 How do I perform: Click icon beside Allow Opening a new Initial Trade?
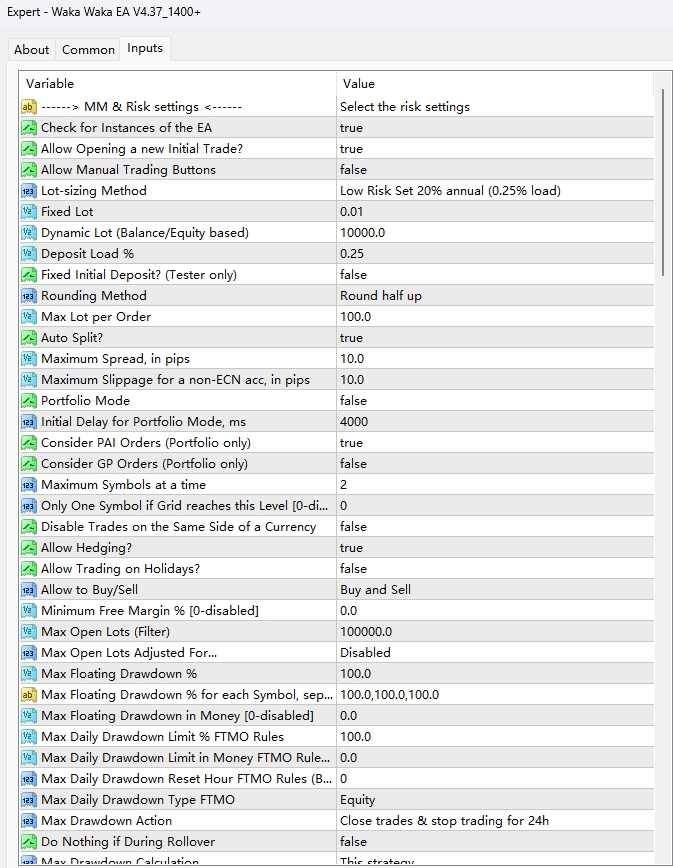(29, 149)
